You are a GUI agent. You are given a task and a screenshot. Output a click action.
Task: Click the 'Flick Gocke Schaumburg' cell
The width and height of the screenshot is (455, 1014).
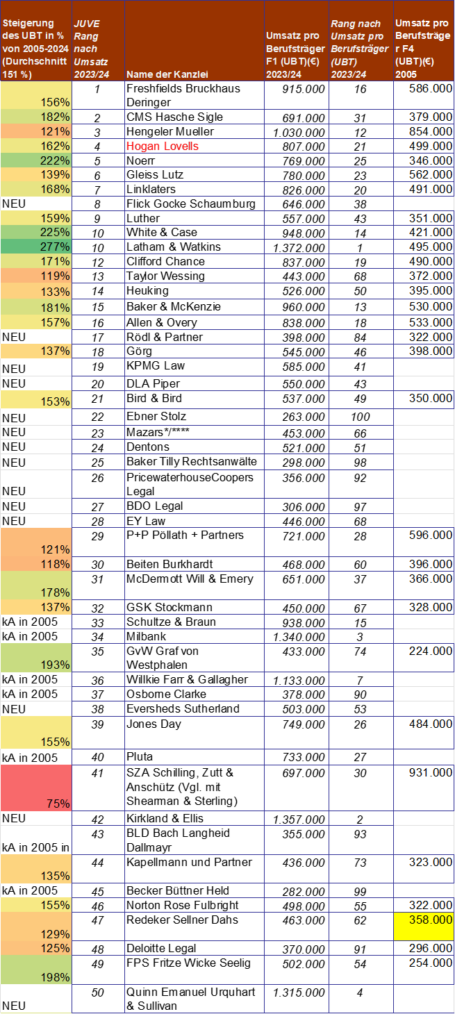click(x=194, y=204)
